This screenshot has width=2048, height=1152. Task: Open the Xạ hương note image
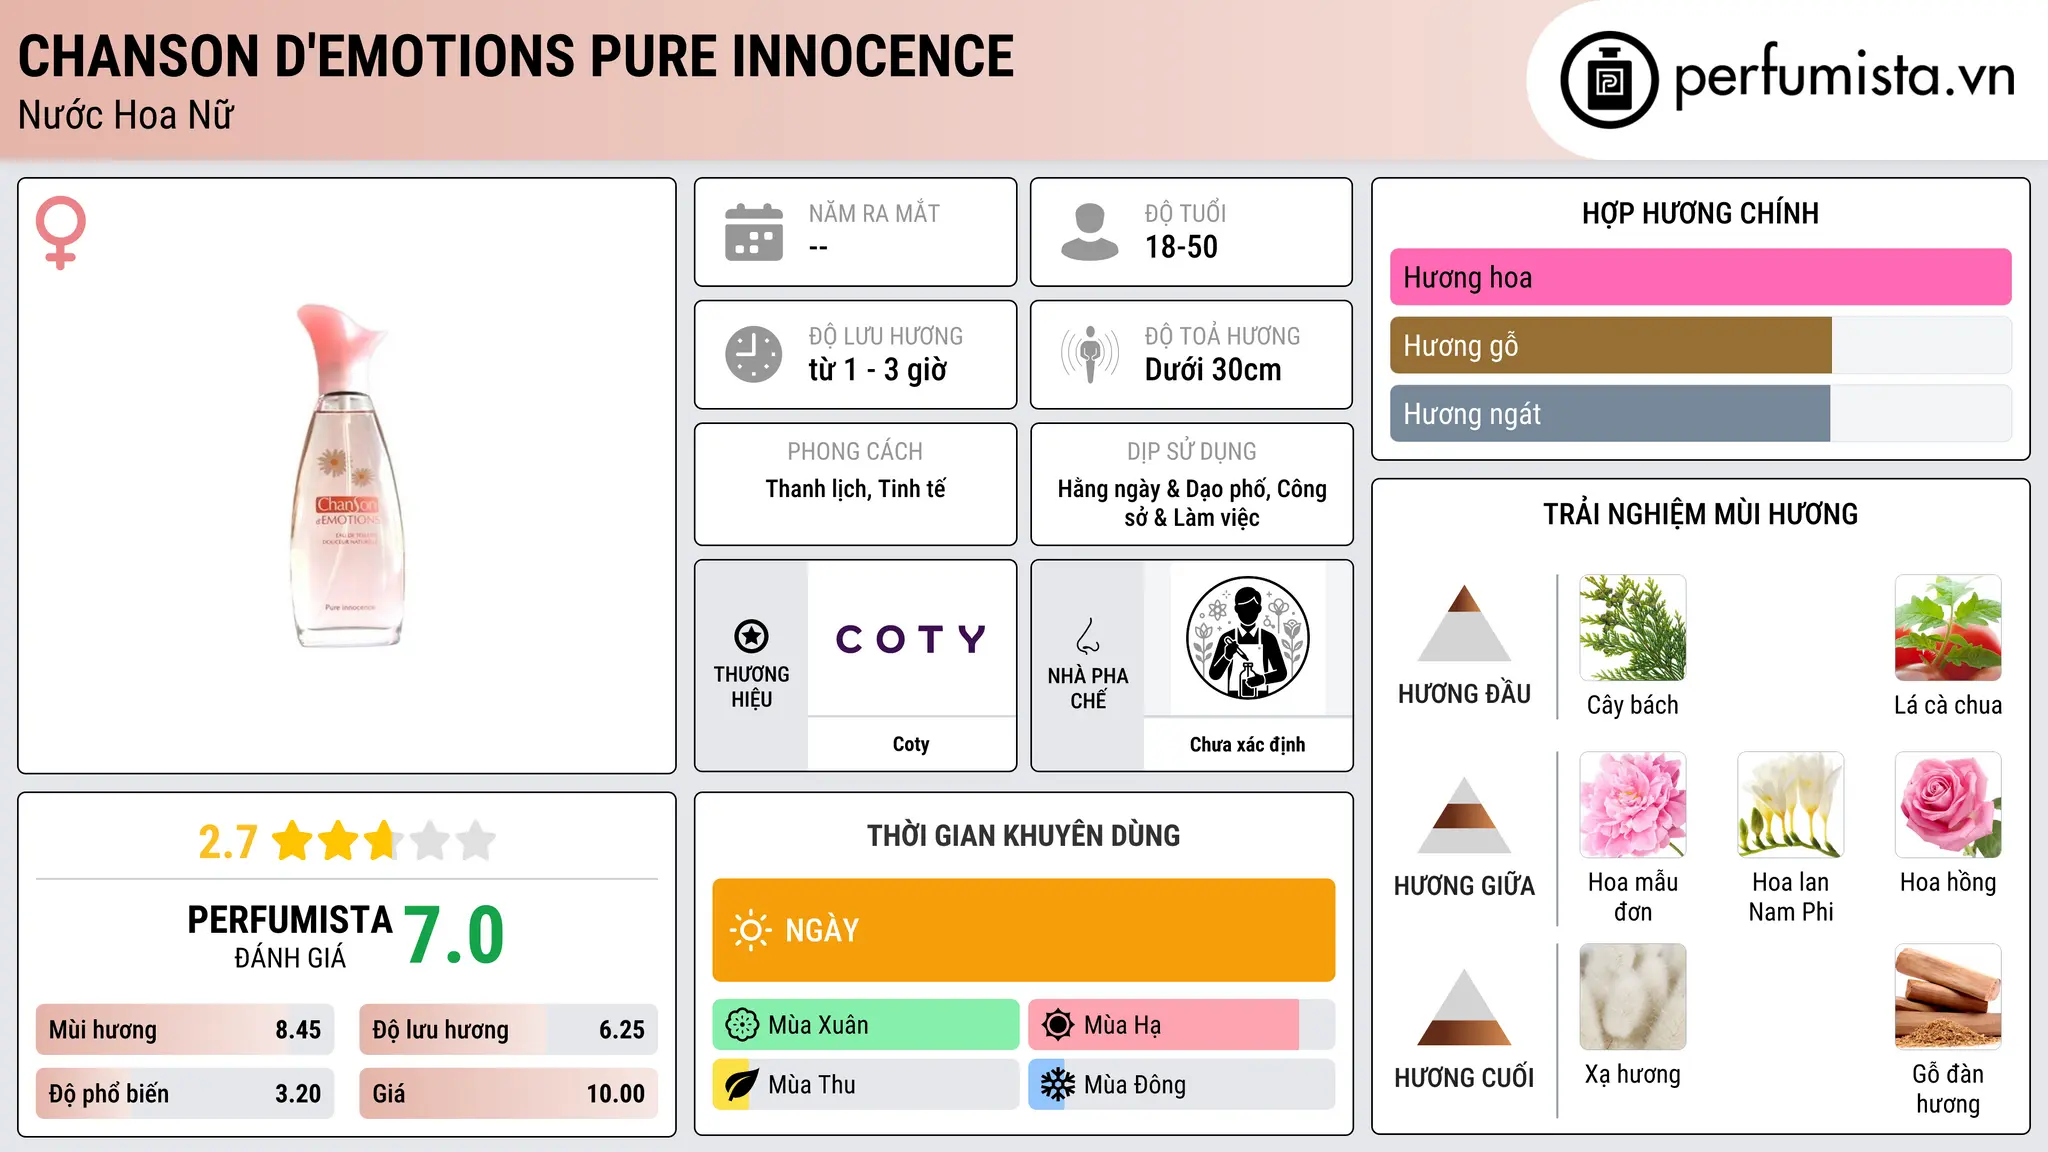1633,997
